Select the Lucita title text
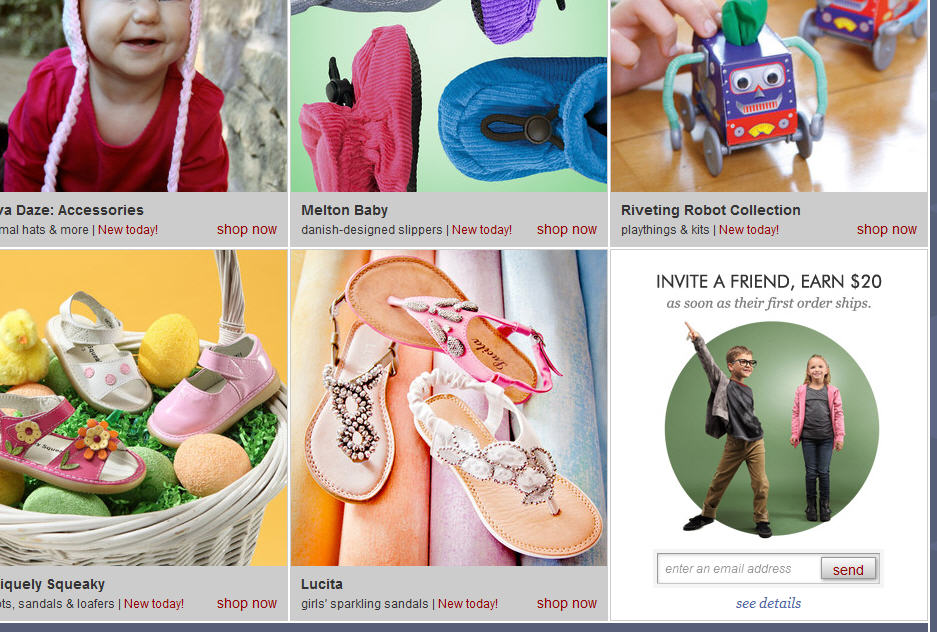This screenshot has width=937, height=632. [x=321, y=584]
